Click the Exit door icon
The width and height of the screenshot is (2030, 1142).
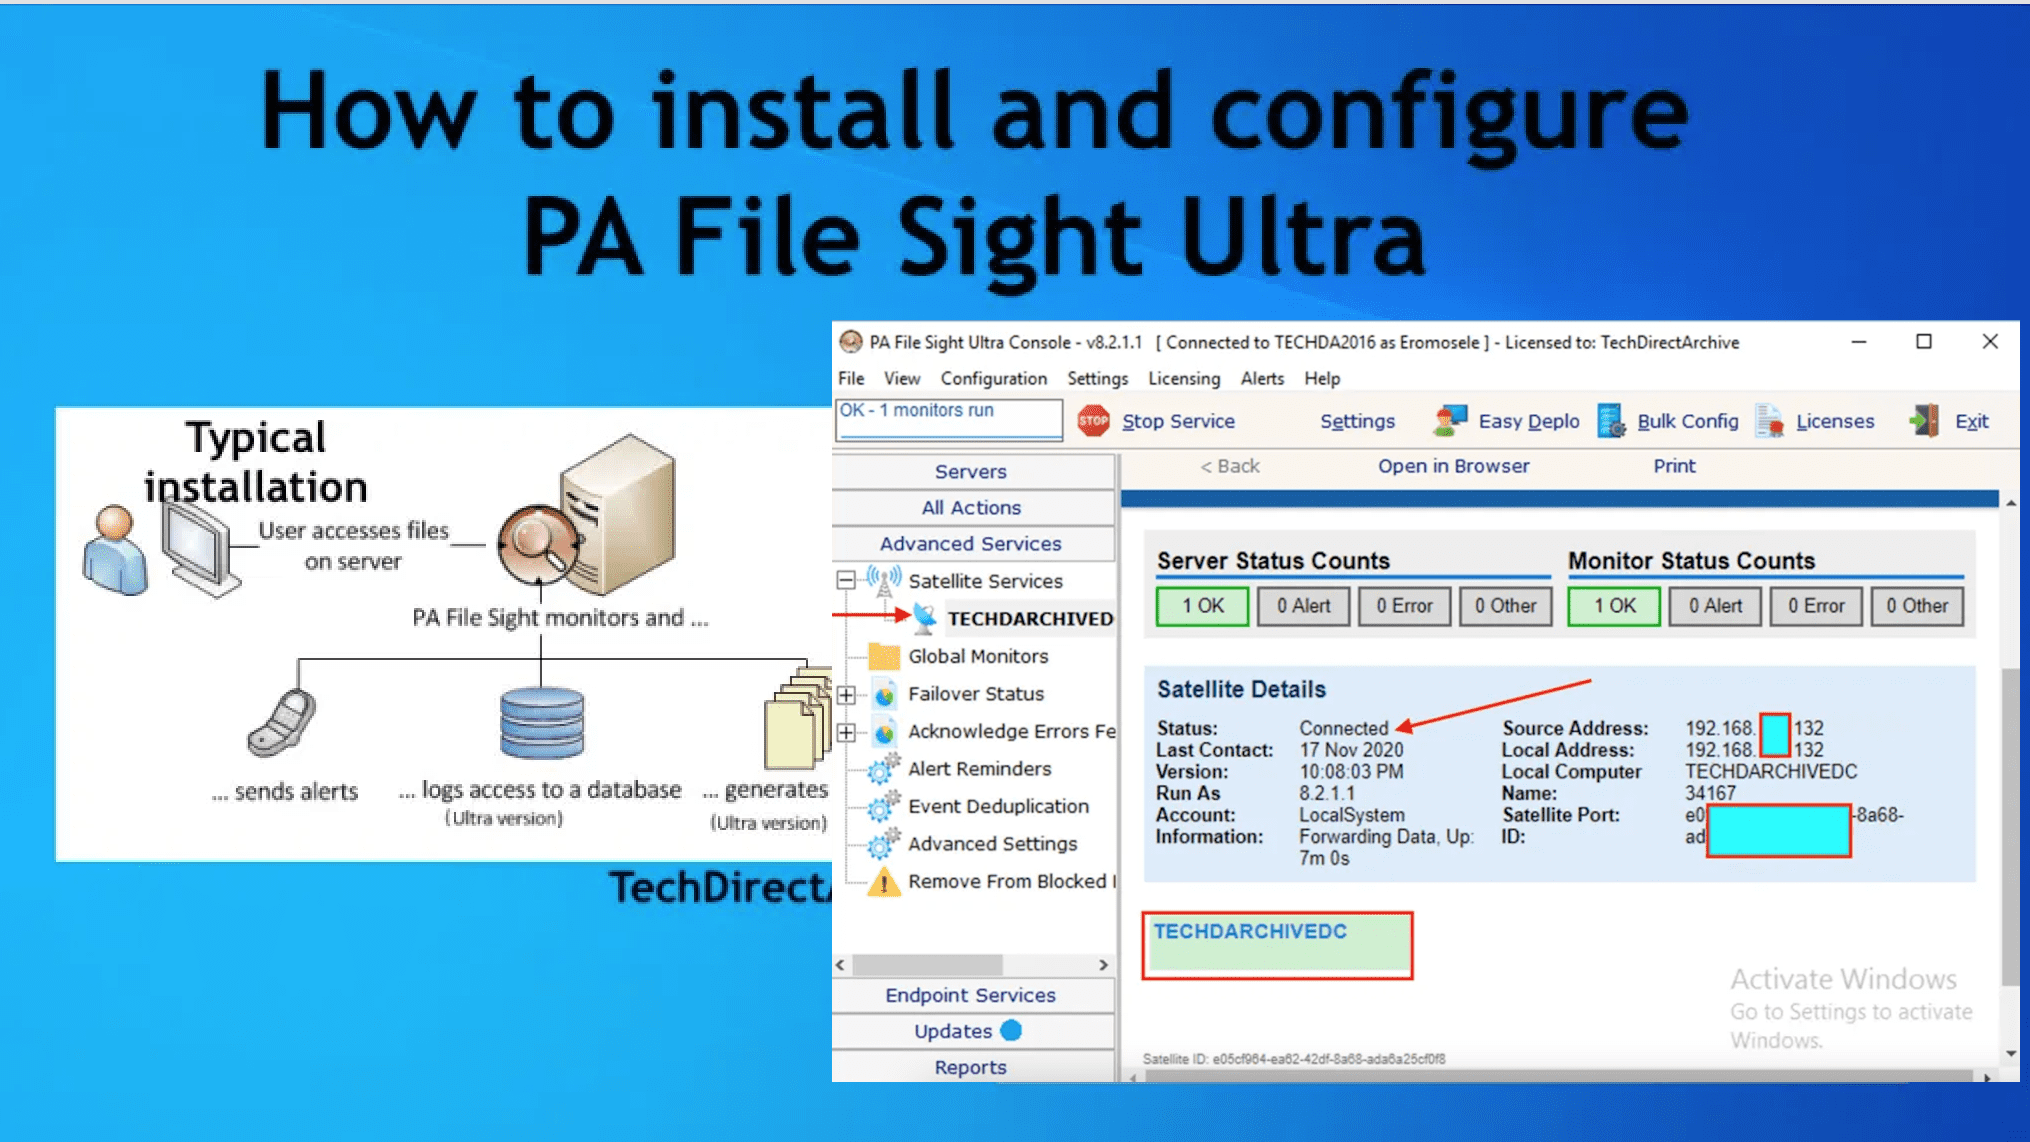click(x=1925, y=421)
